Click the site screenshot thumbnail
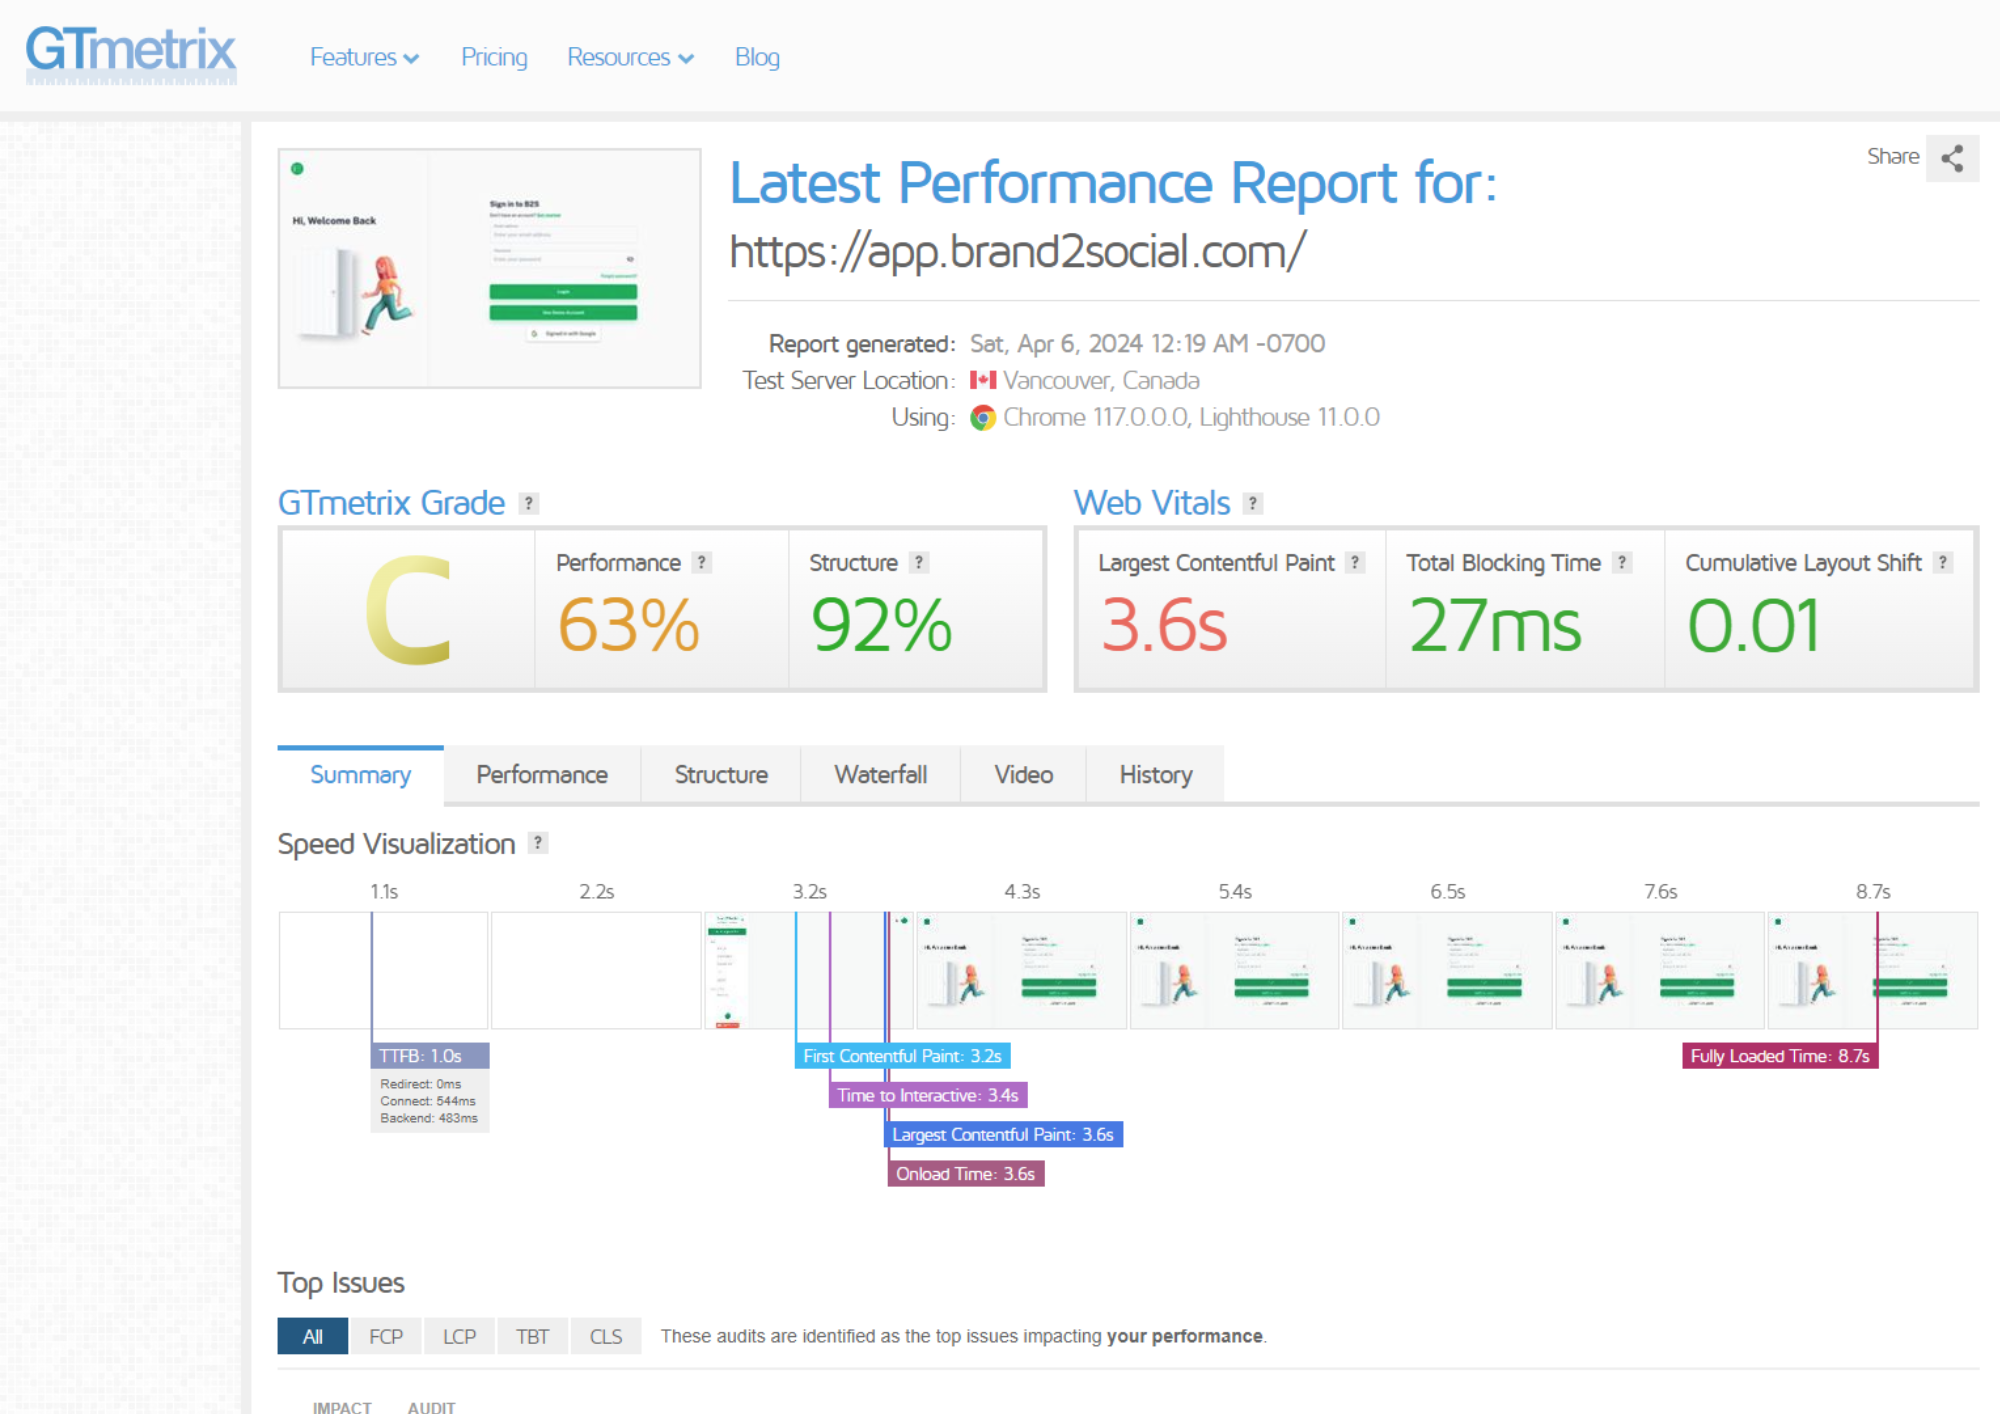 489,268
